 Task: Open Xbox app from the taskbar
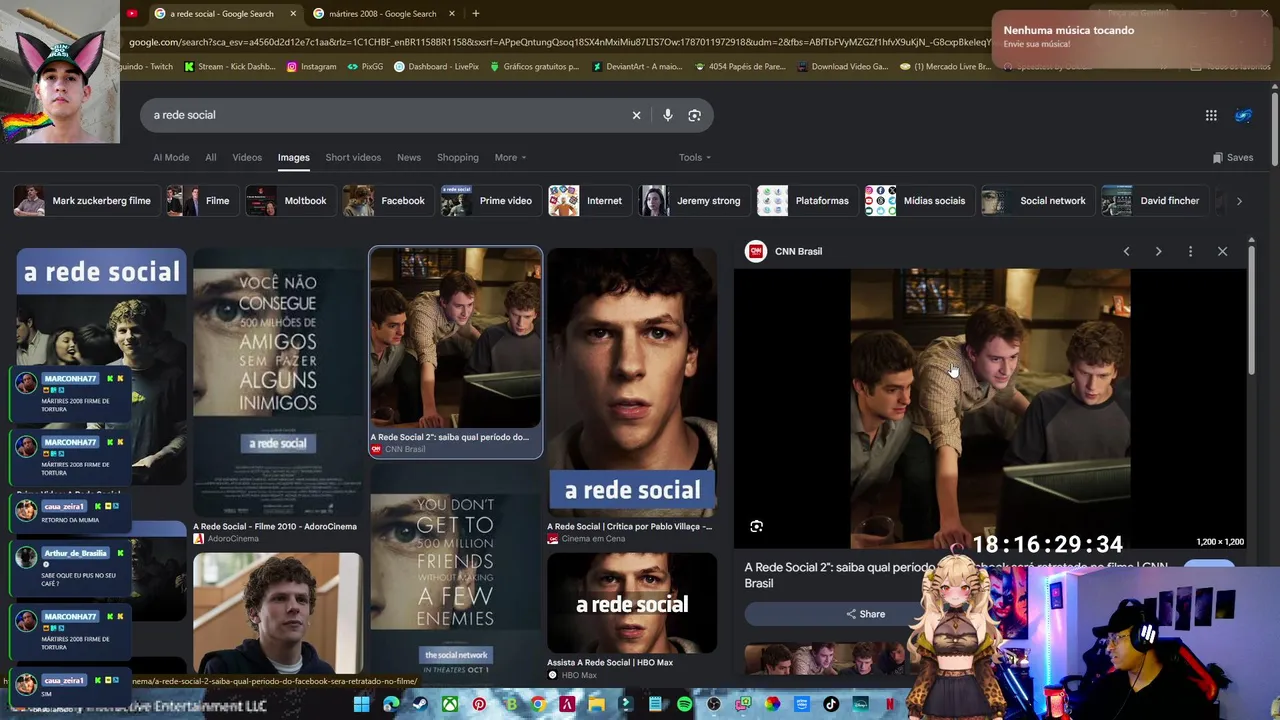pos(450,704)
